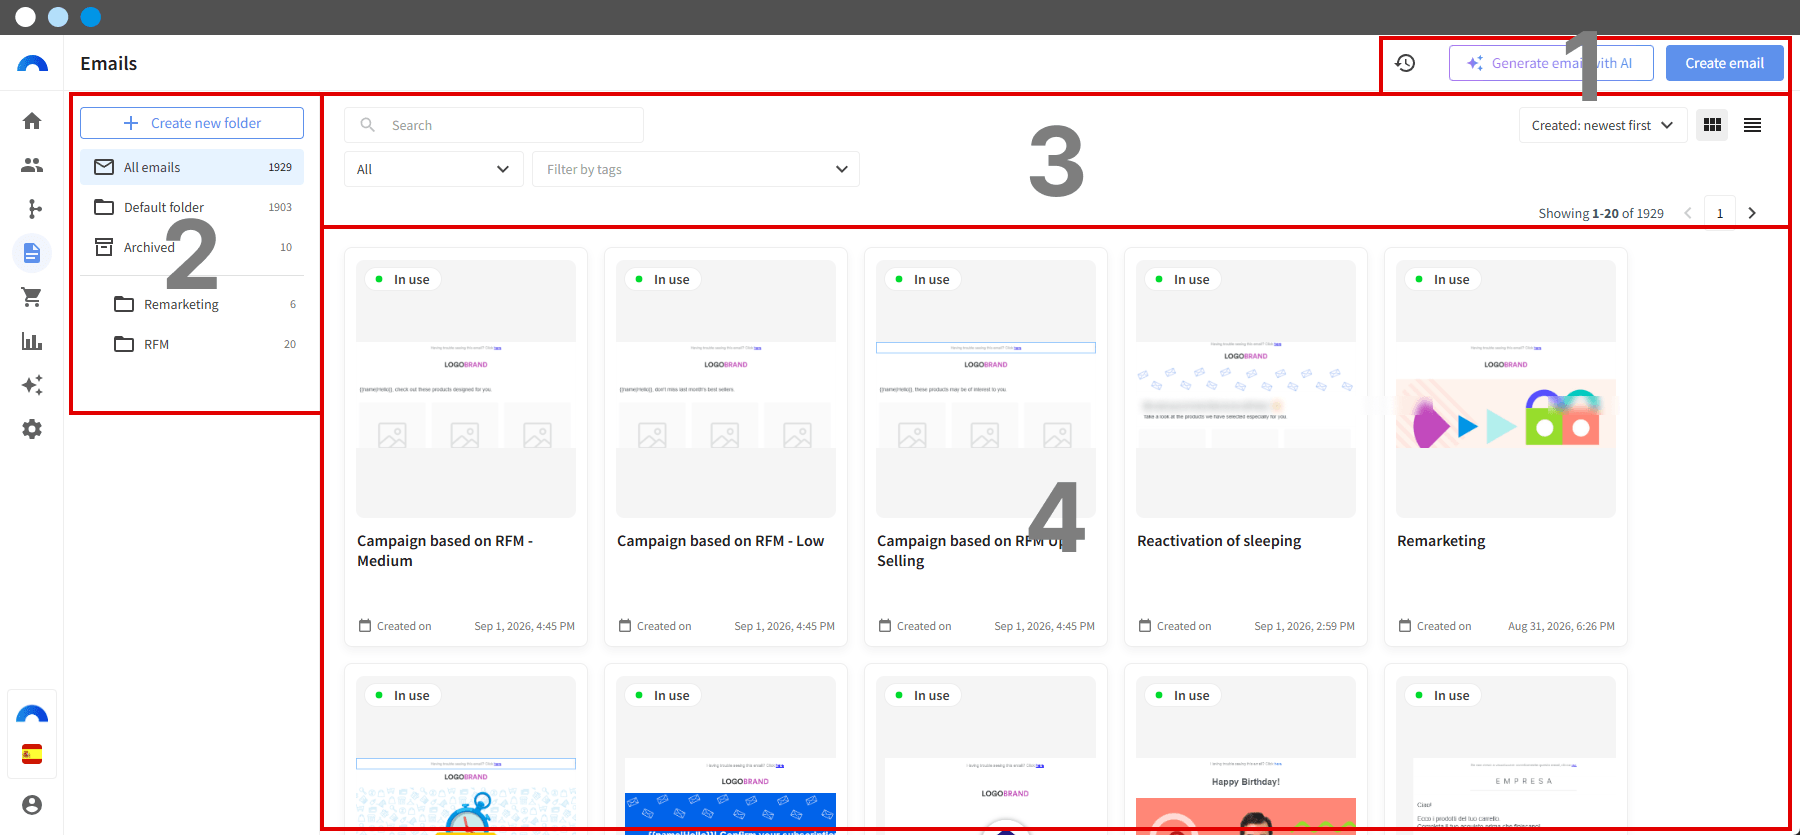Click the Search emails input field

point(494,125)
